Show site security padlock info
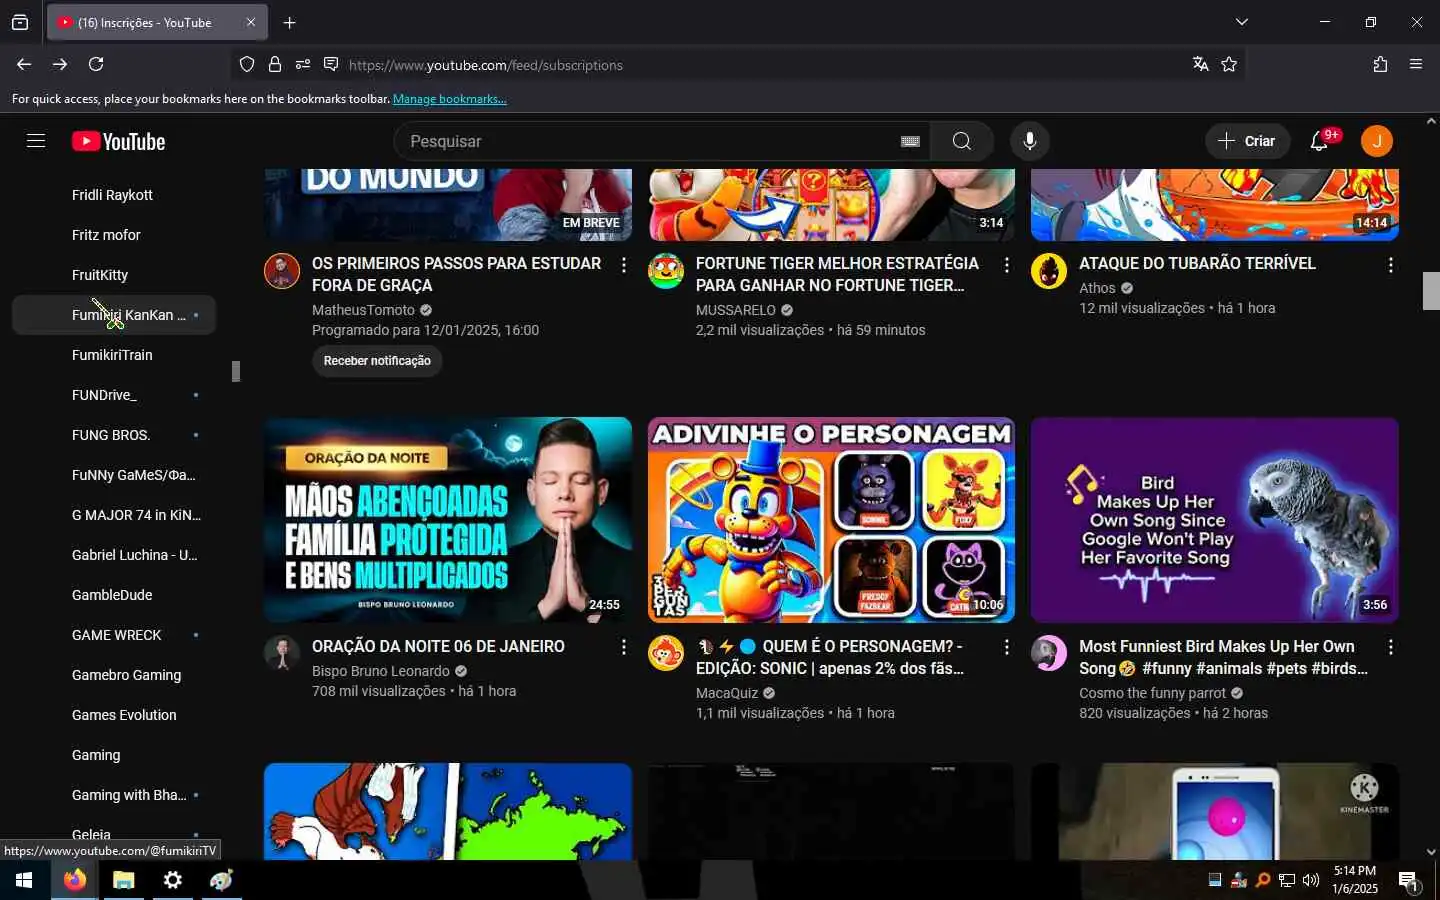 (275, 64)
